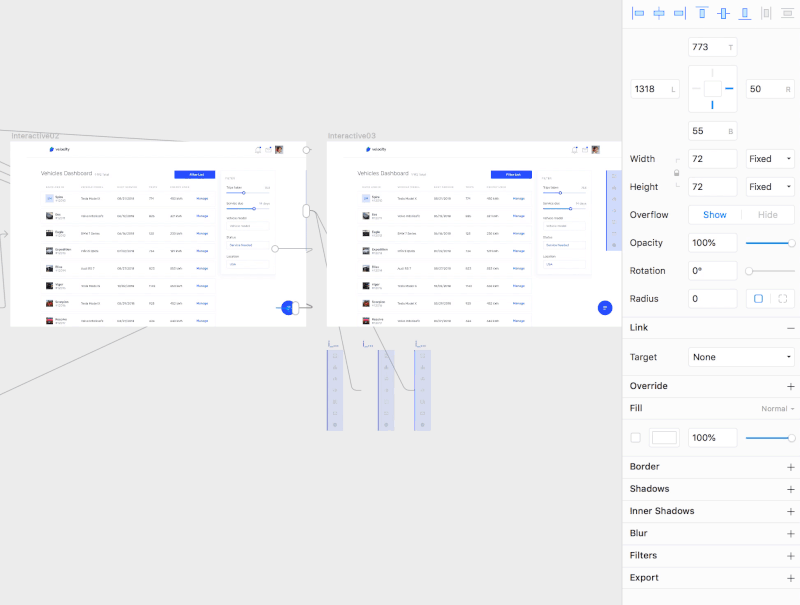
Task: Click Vehicles Dashboard title in Interactive02
Action: (67, 173)
